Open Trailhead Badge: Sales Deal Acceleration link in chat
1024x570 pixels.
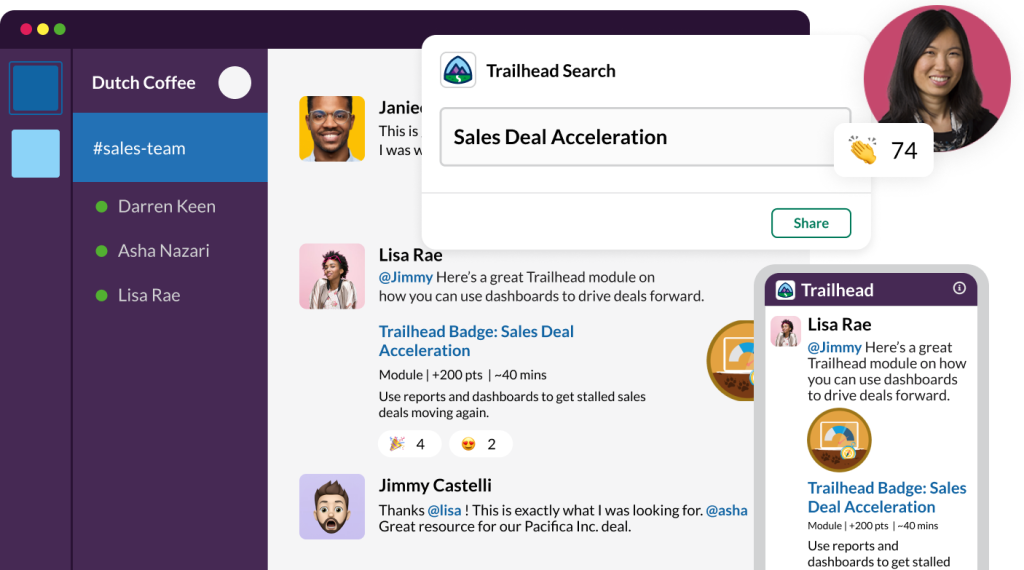point(476,341)
